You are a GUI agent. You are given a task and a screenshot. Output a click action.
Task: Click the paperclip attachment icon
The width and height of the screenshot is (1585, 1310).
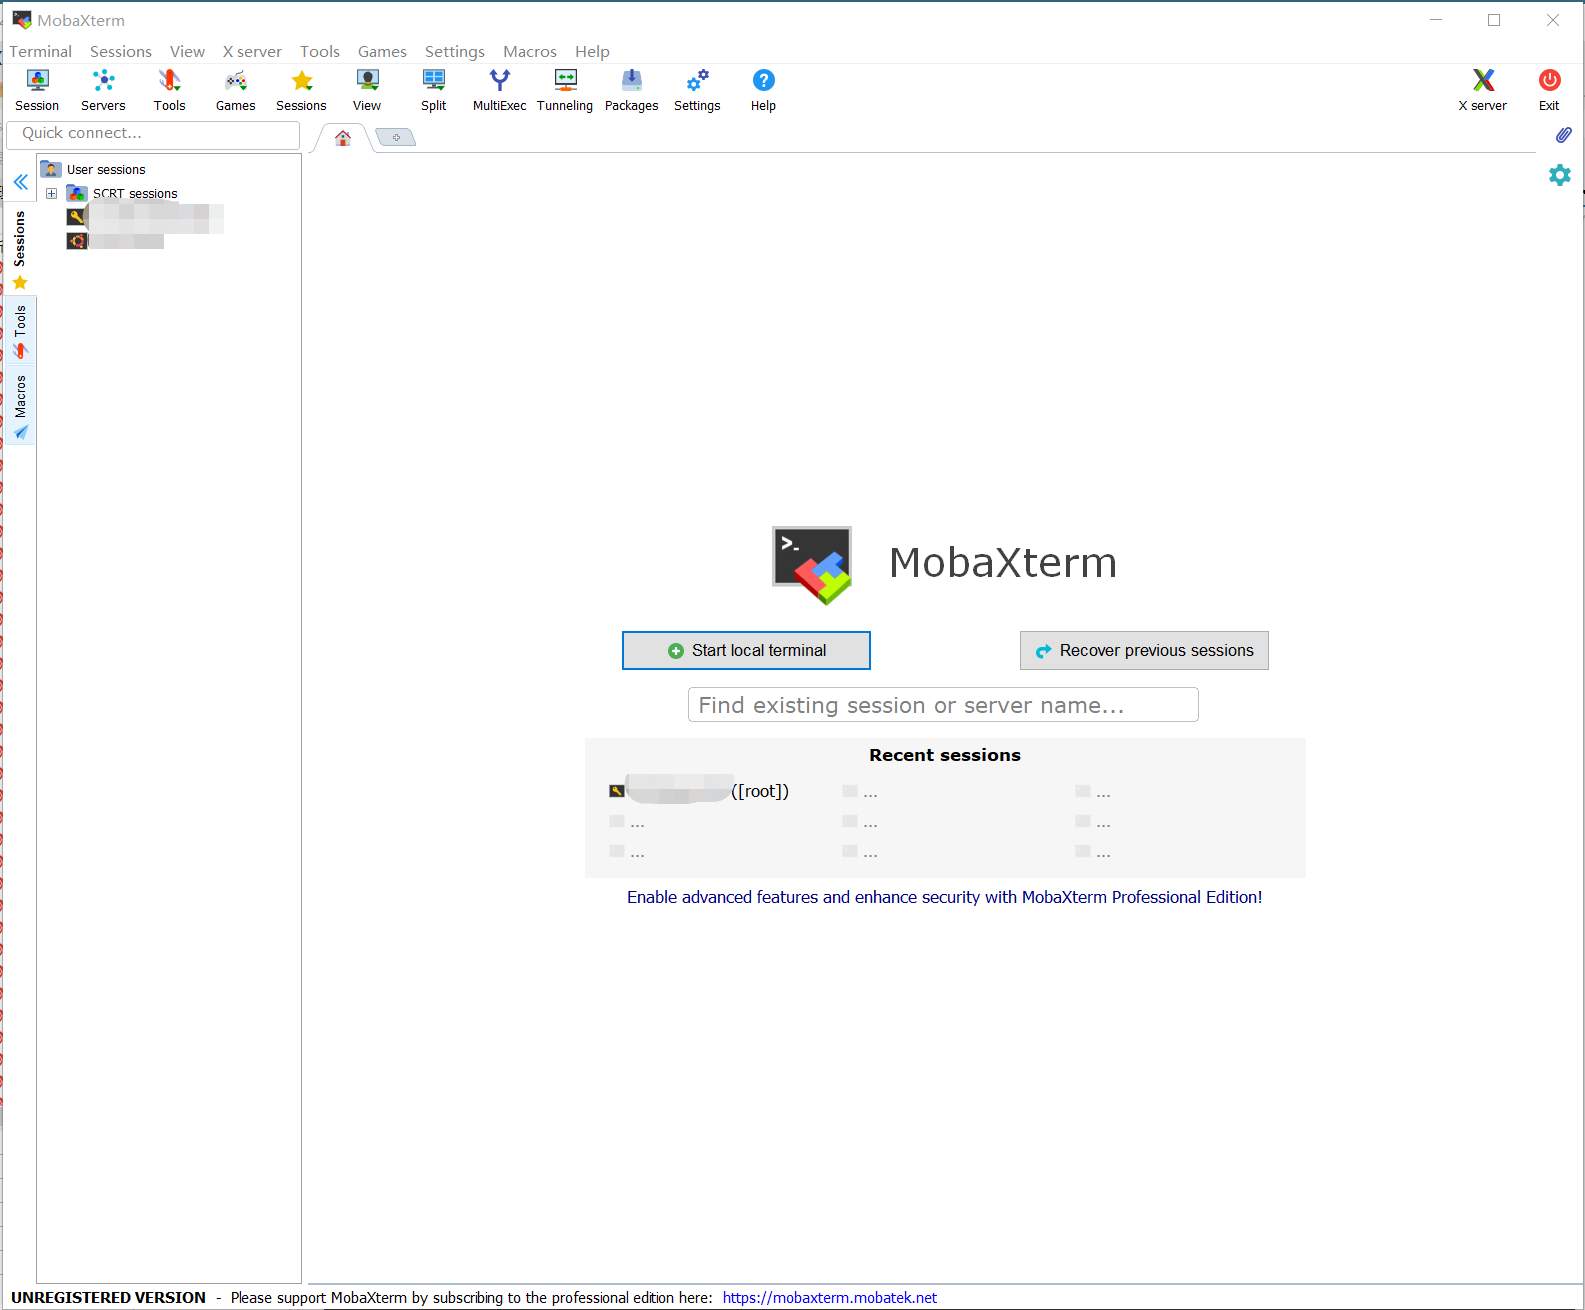point(1563,135)
